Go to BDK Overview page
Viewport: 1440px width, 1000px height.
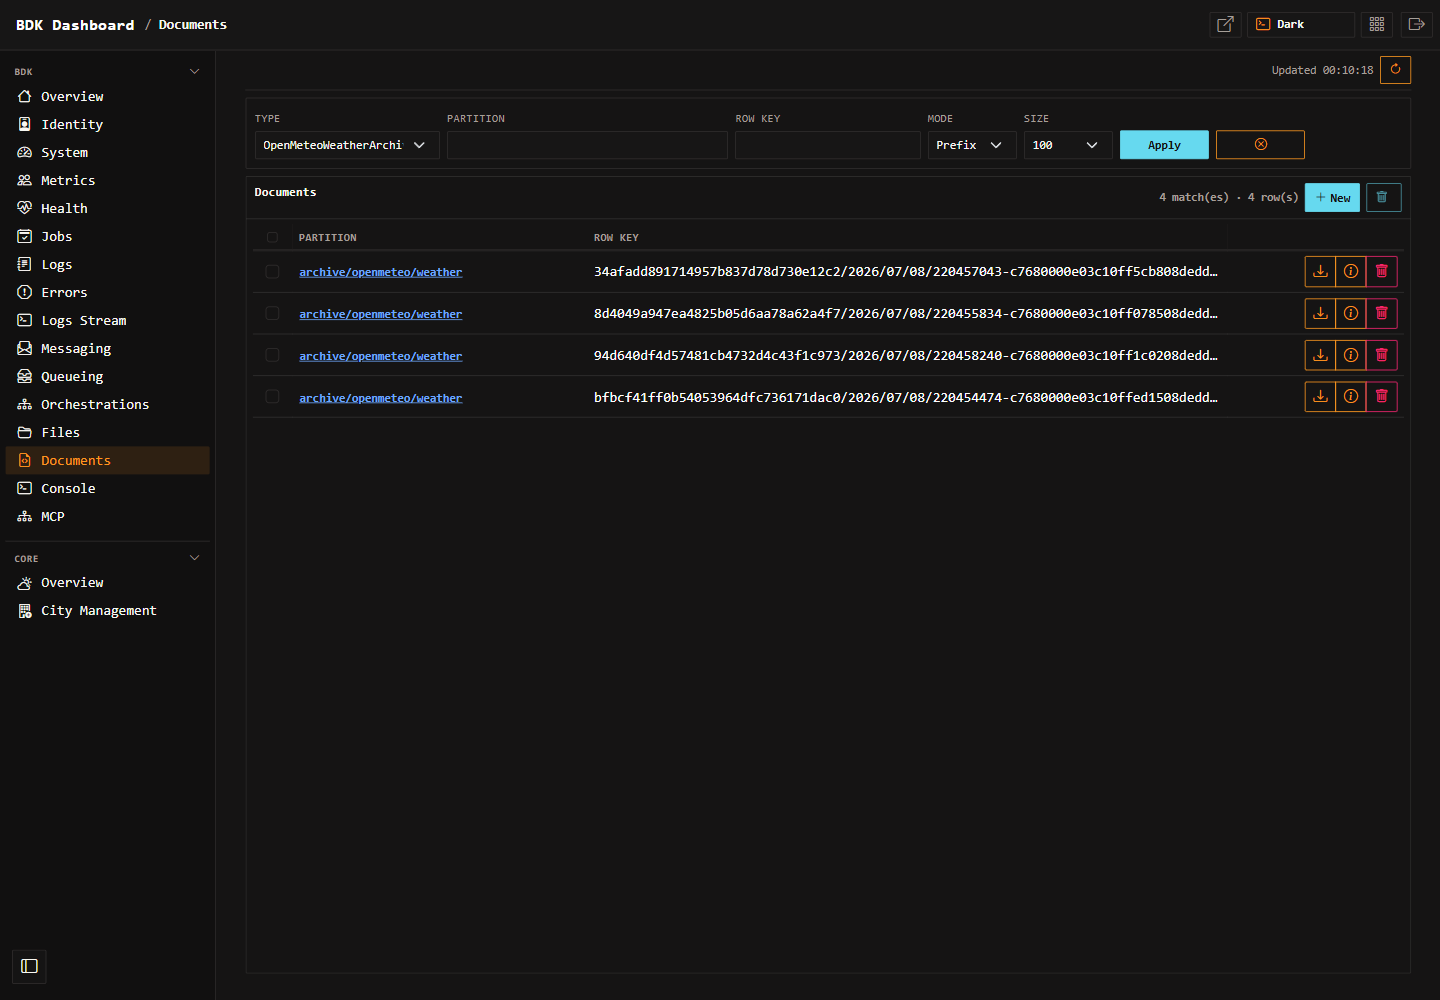(108, 96)
